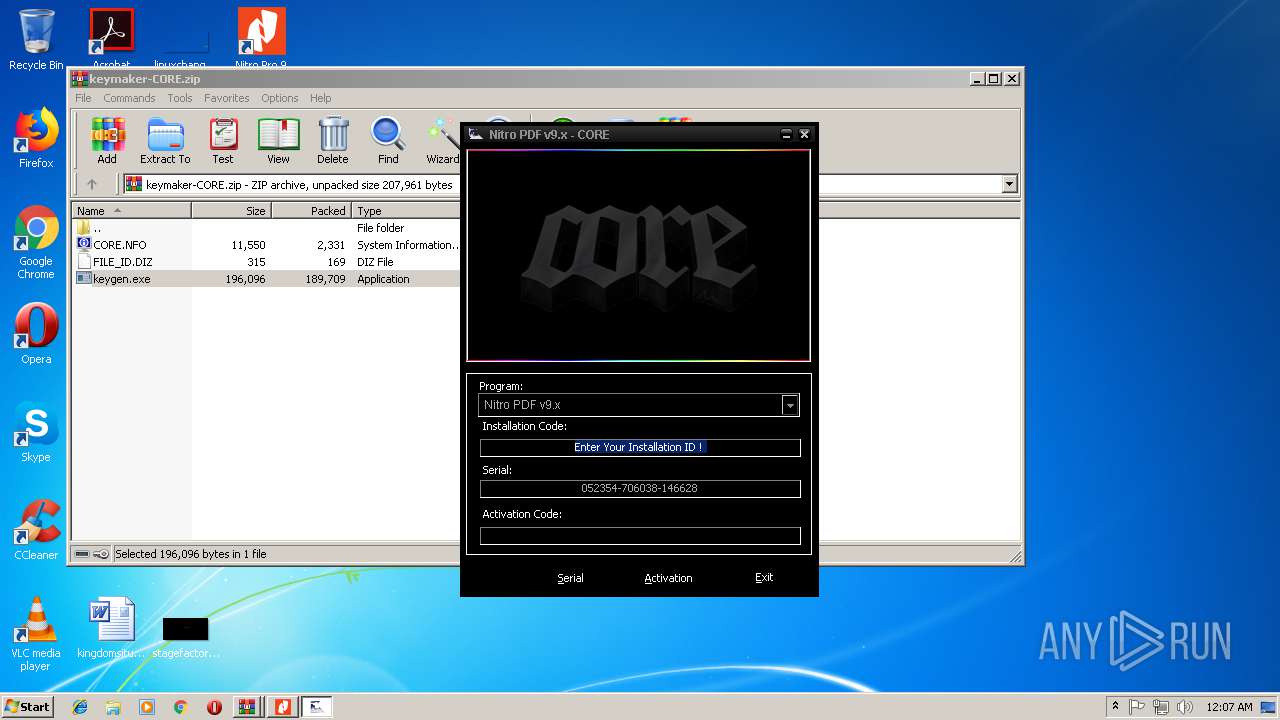
Task: Maximize the WinRAR window
Action: [993, 78]
